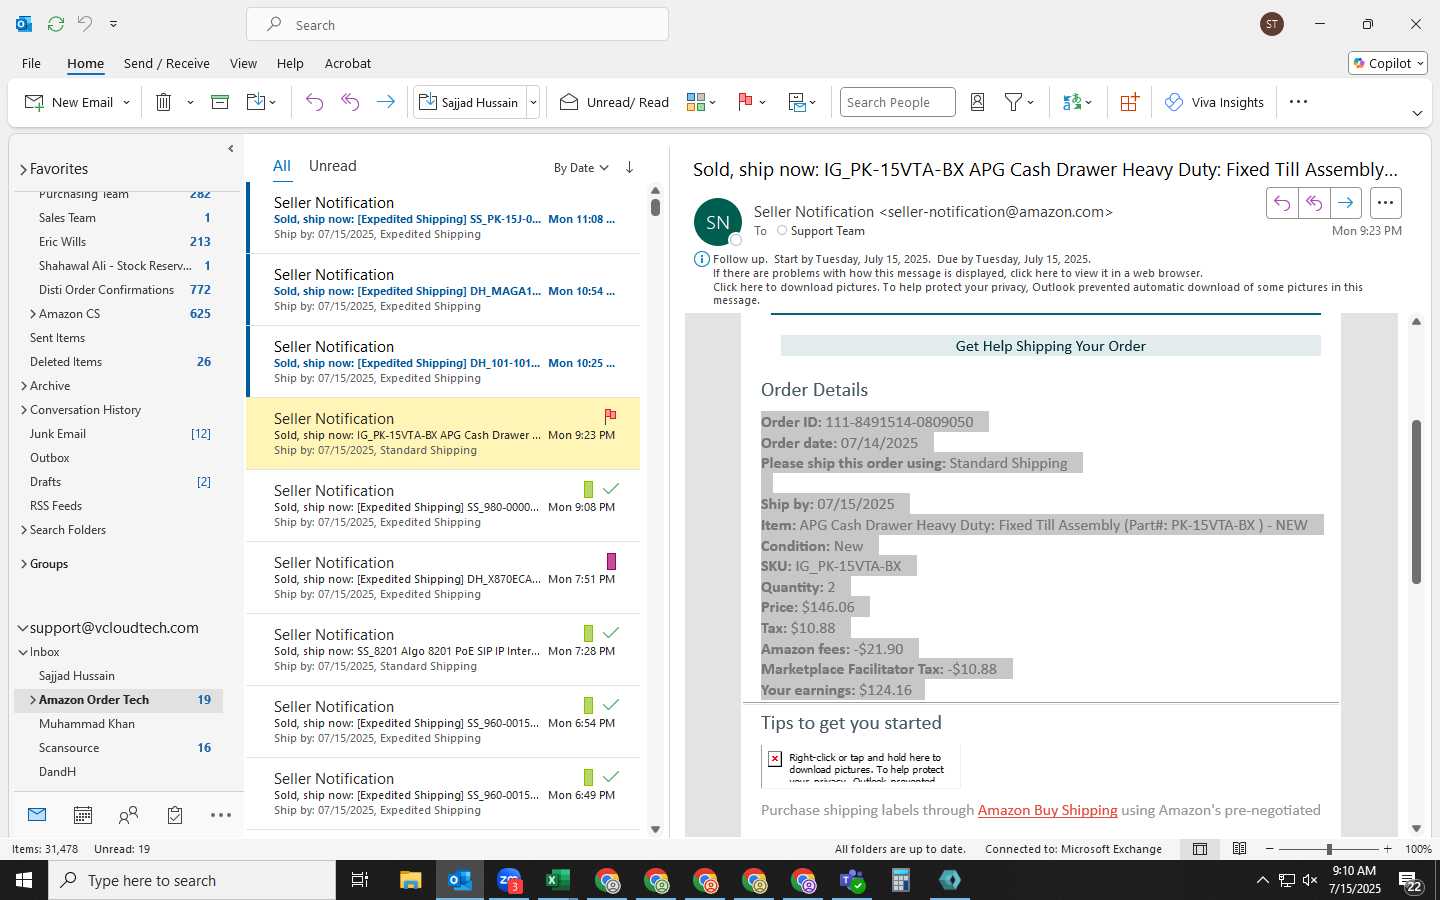Click zoom out minus button
The width and height of the screenshot is (1440, 900).
(x=1270, y=849)
